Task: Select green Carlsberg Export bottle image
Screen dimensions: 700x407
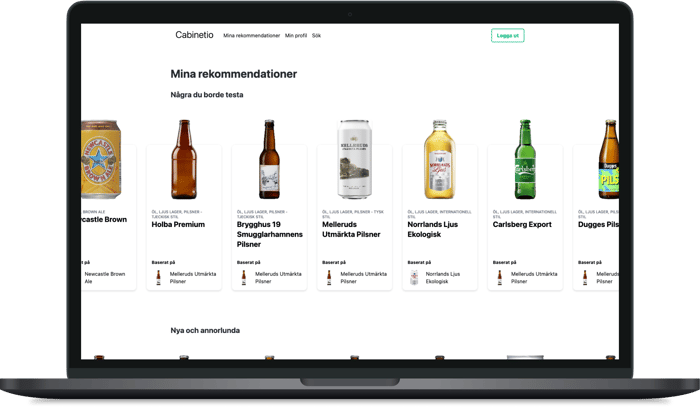Action: click(525, 159)
